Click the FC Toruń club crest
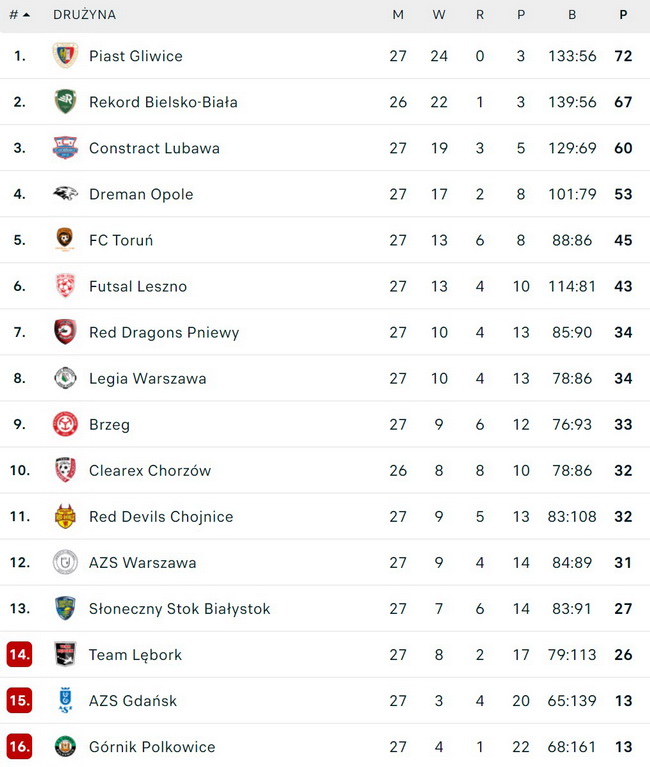This screenshot has width=650, height=767. point(65,240)
